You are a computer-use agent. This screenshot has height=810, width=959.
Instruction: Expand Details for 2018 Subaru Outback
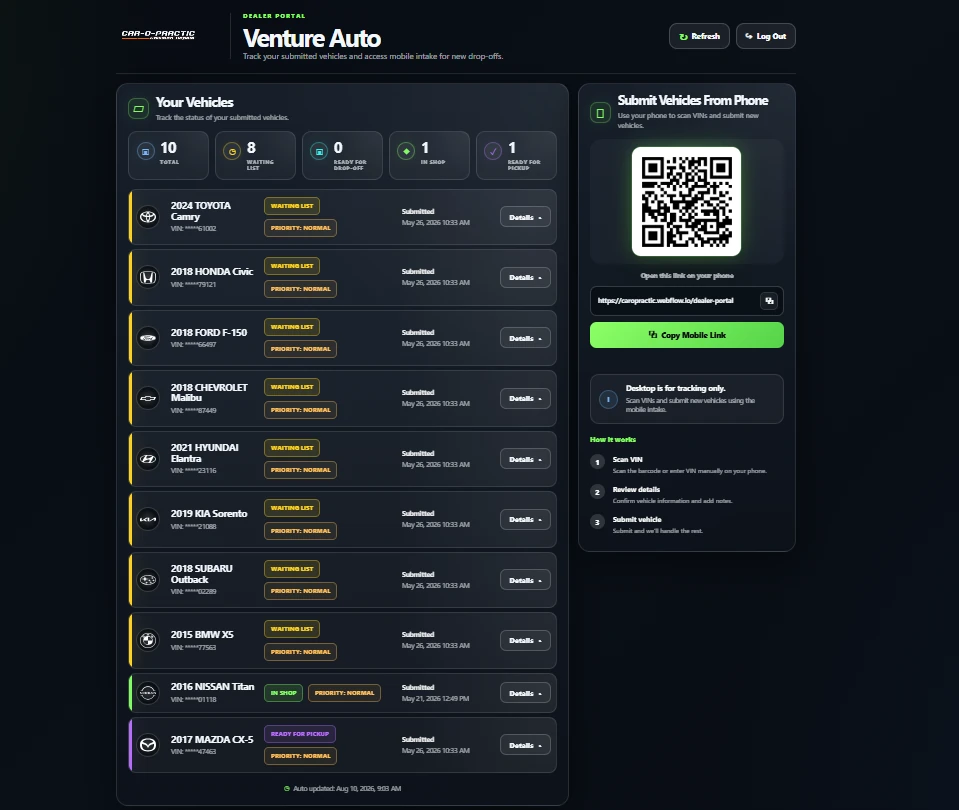[525, 580]
